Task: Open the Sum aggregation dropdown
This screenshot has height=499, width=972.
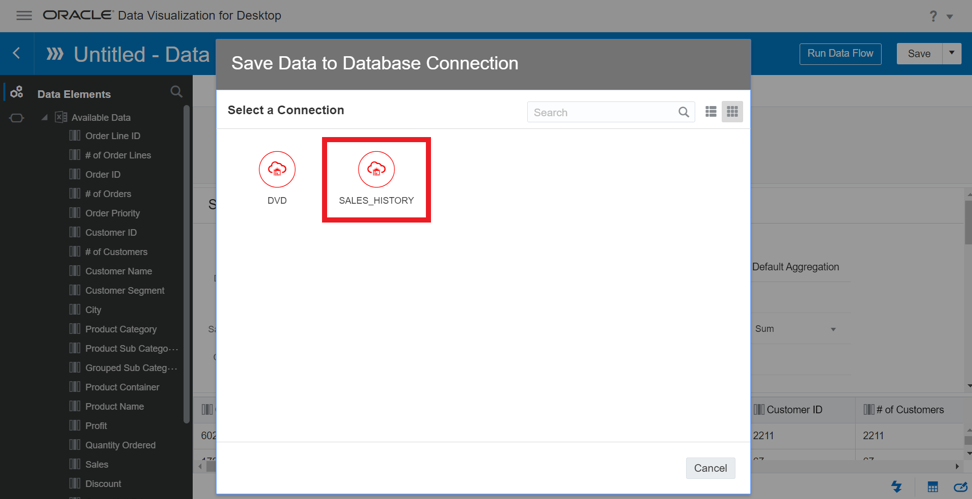Action: 796,329
